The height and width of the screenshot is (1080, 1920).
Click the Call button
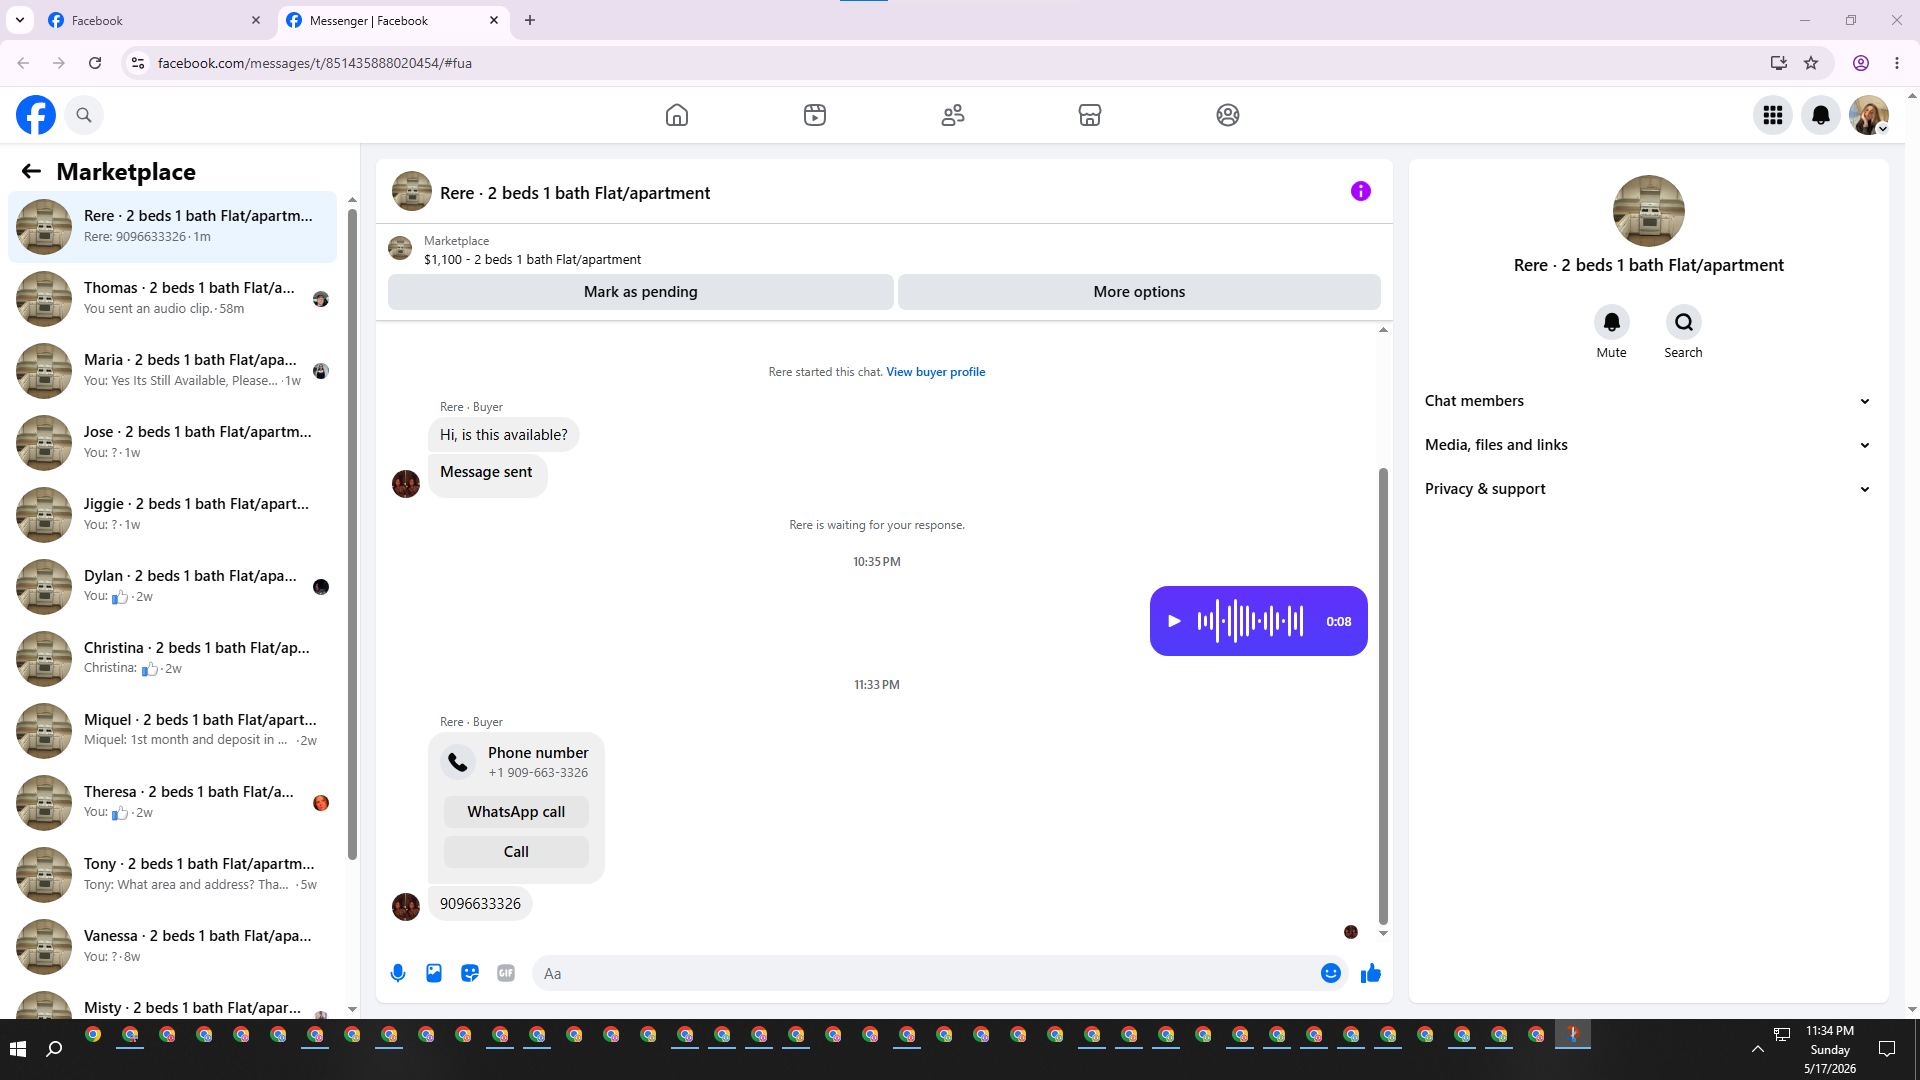pos(516,852)
